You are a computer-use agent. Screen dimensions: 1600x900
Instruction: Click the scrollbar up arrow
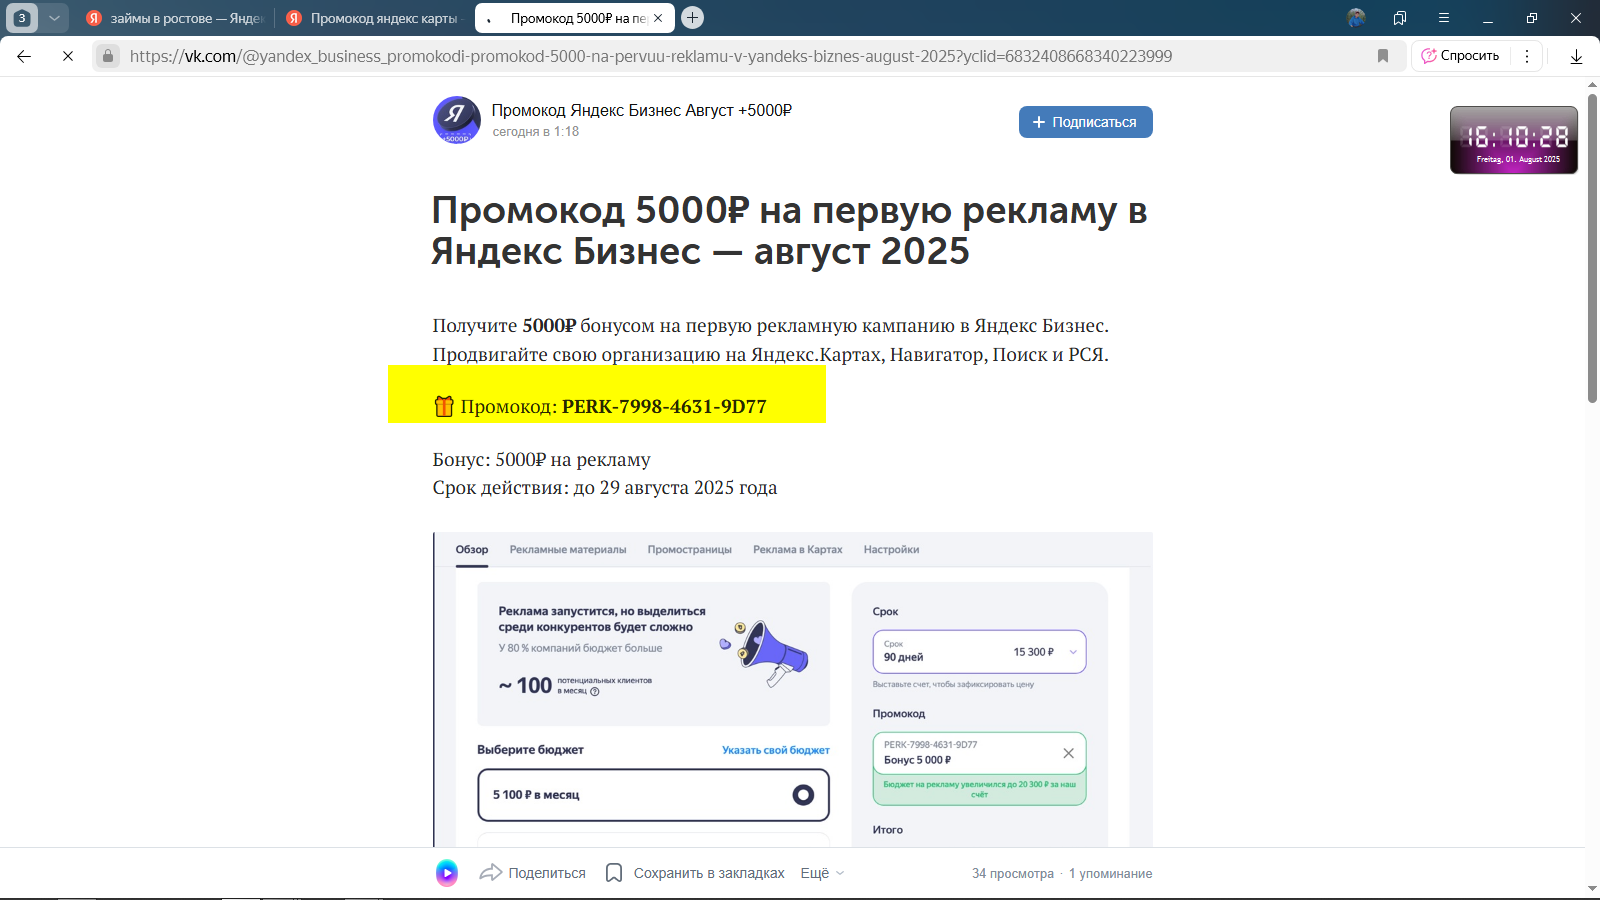coord(1592,84)
